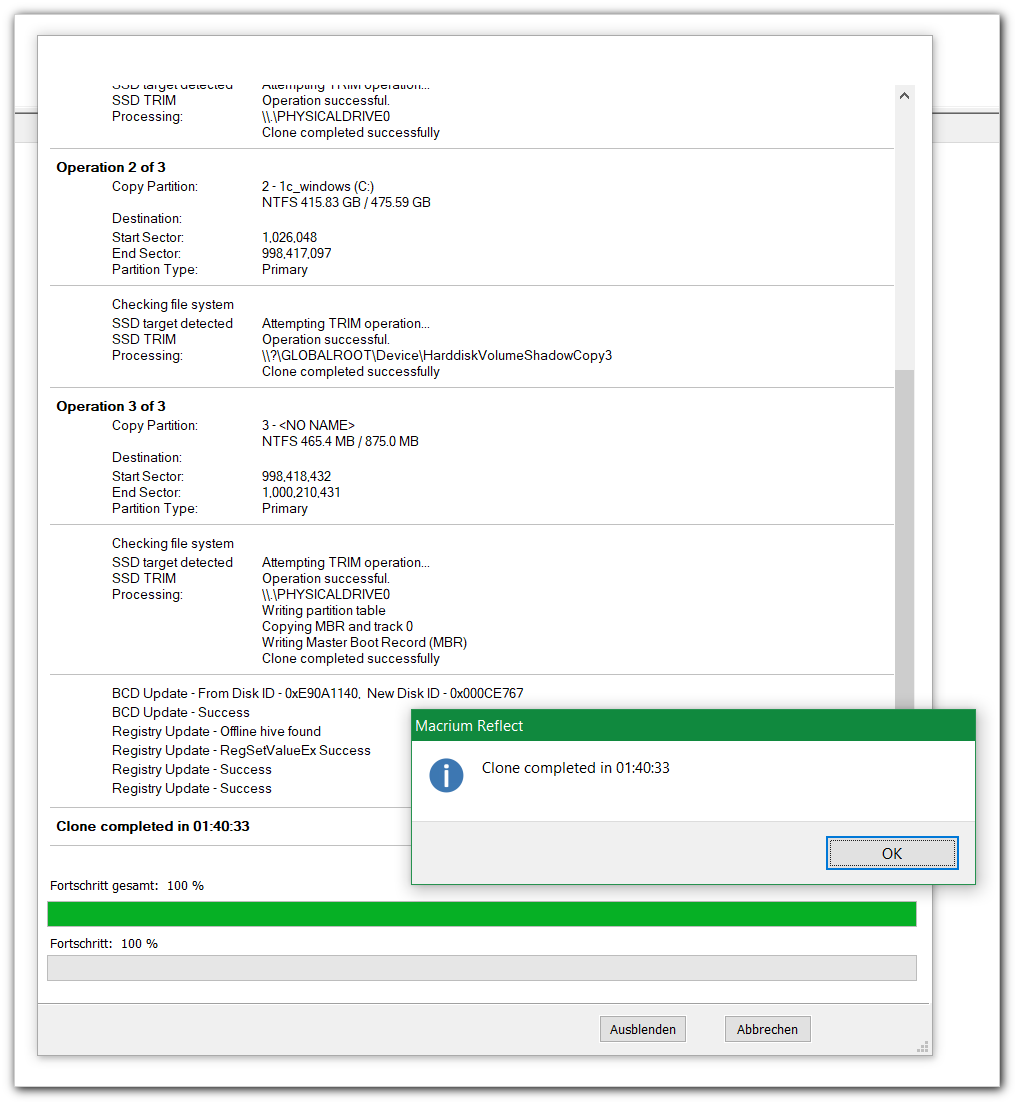Click 'Registry Update - RegSetValueEx Success'
This screenshot has height=1102, width=1015.
pyautogui.click(x=241, y=750)
